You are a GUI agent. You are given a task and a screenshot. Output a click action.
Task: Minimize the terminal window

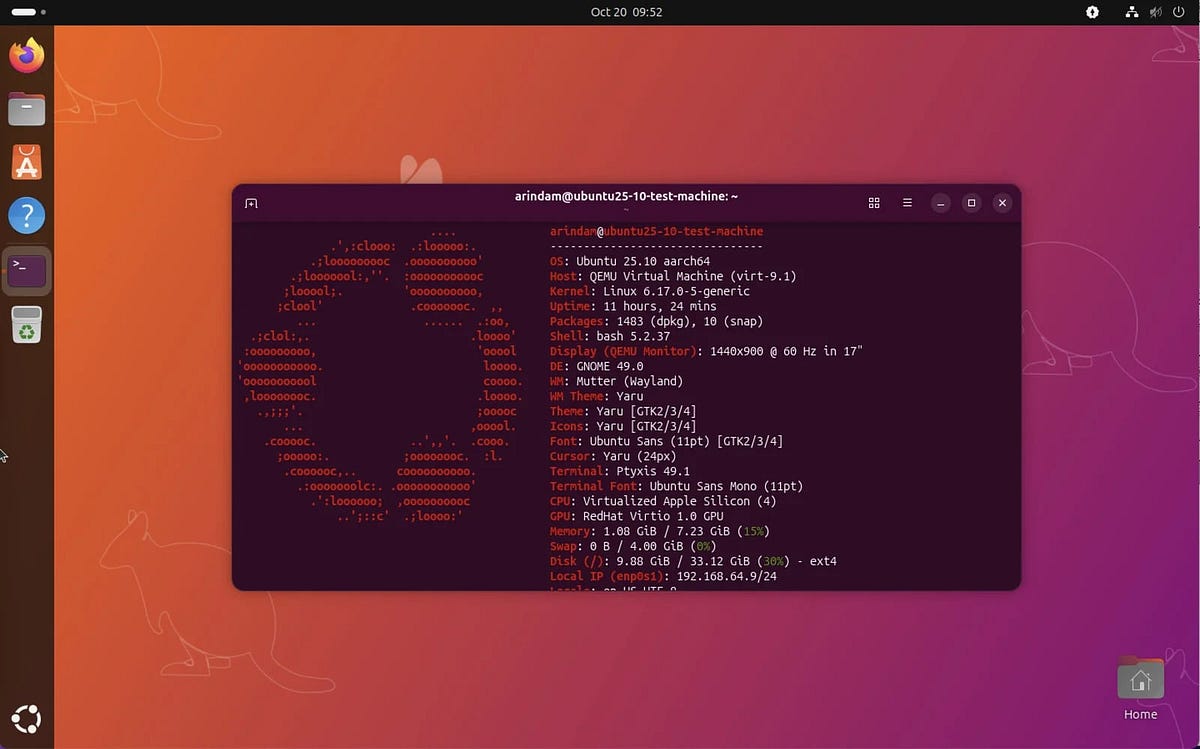click(940, 203)
